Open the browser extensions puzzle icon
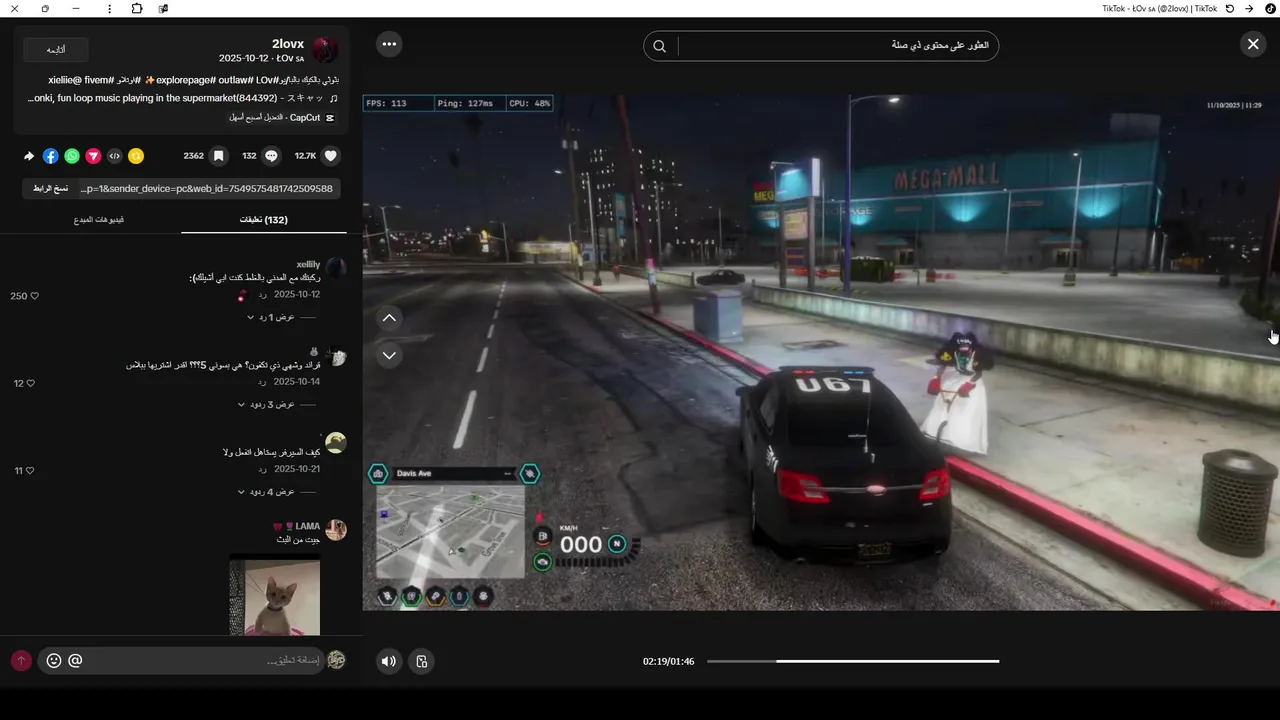The image size is (1280, 720). click(137, 8)
